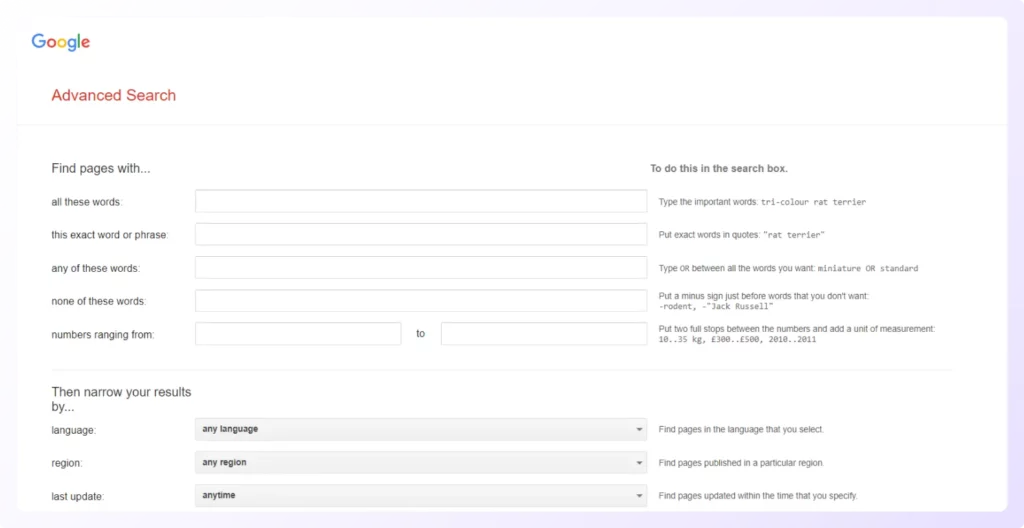
Task: Open the 'anytime' last update dropdown
Action: coord(421,495)
